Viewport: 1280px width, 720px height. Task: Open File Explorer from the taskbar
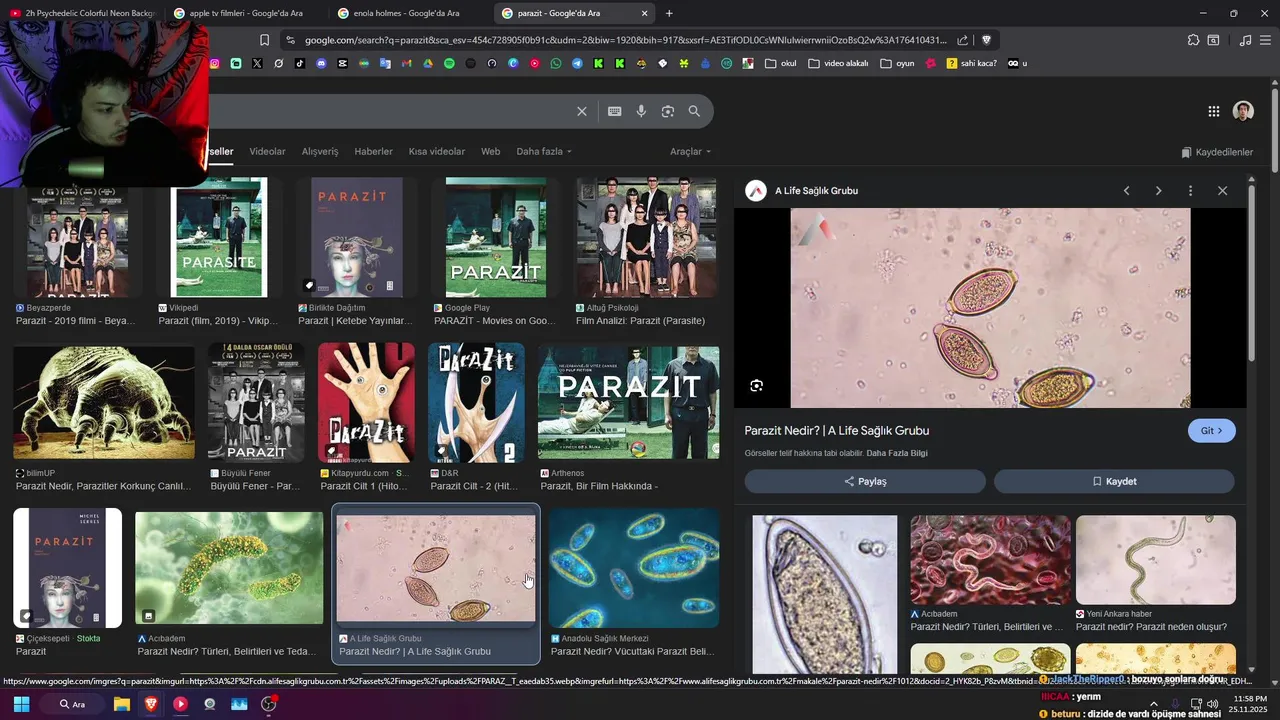[x=121, y=704]
